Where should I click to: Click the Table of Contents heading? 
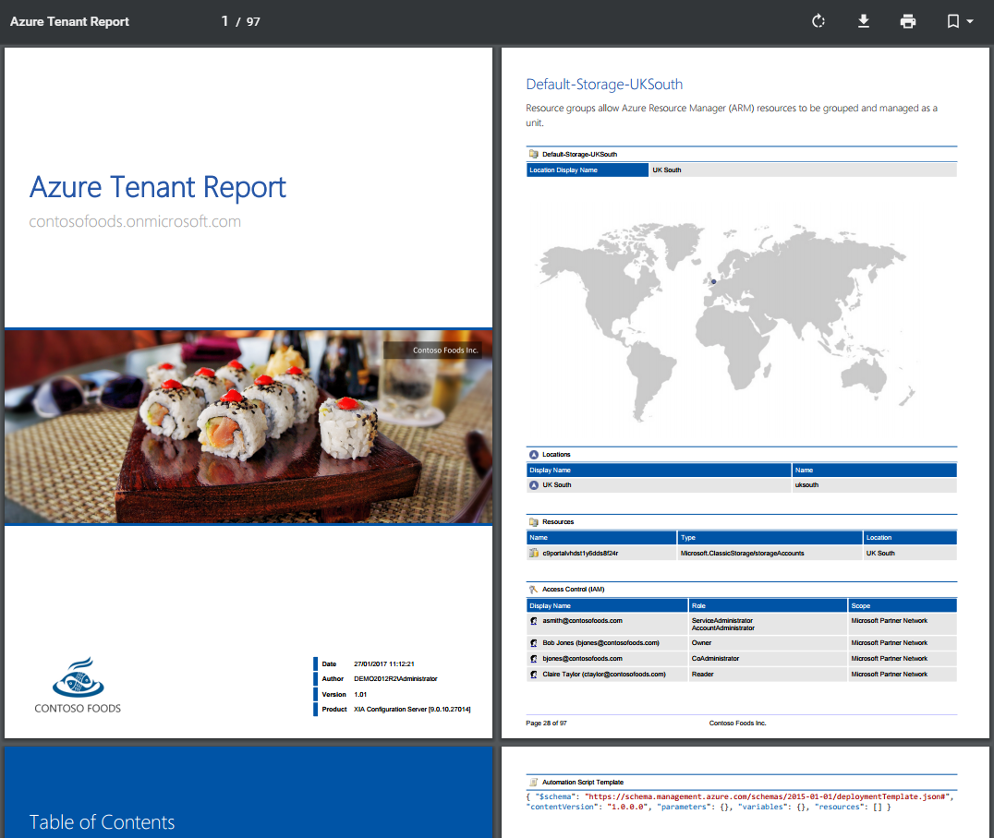[101, 822]
